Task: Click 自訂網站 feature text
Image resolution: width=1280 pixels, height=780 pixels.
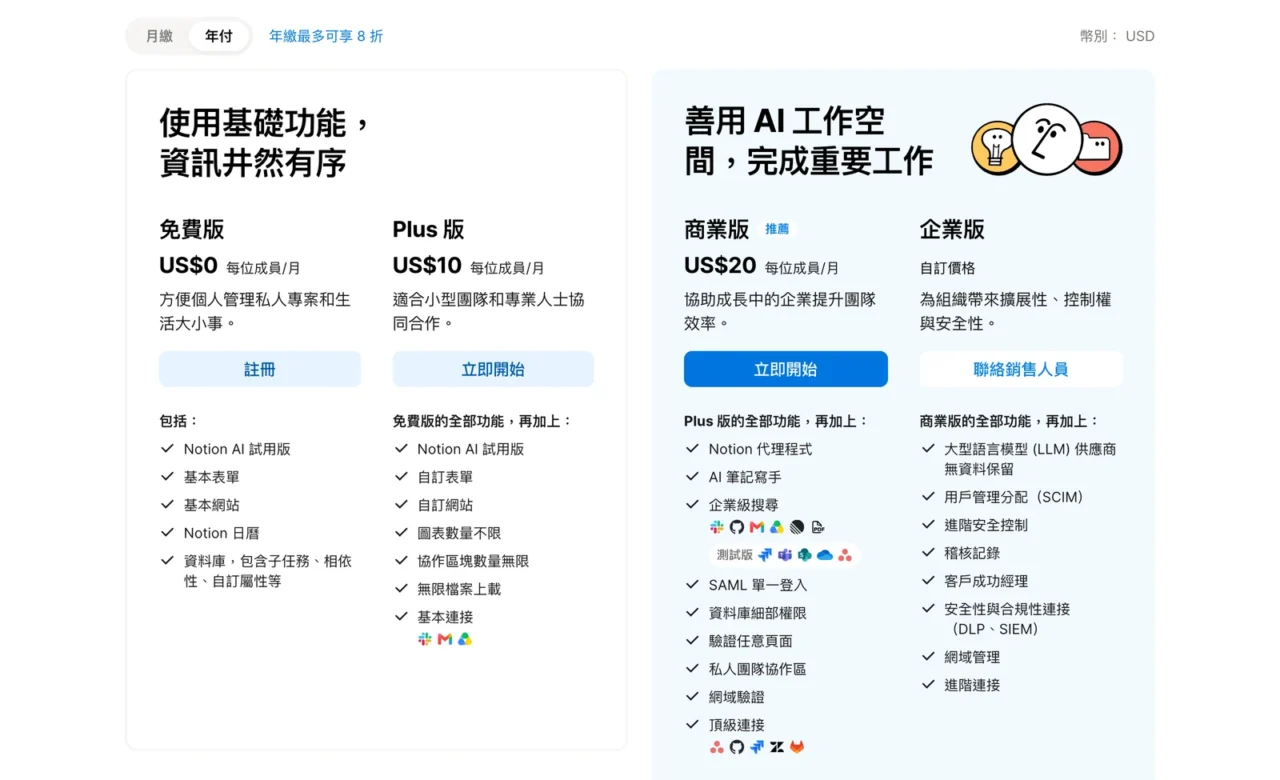Action: tap(445, 505)
